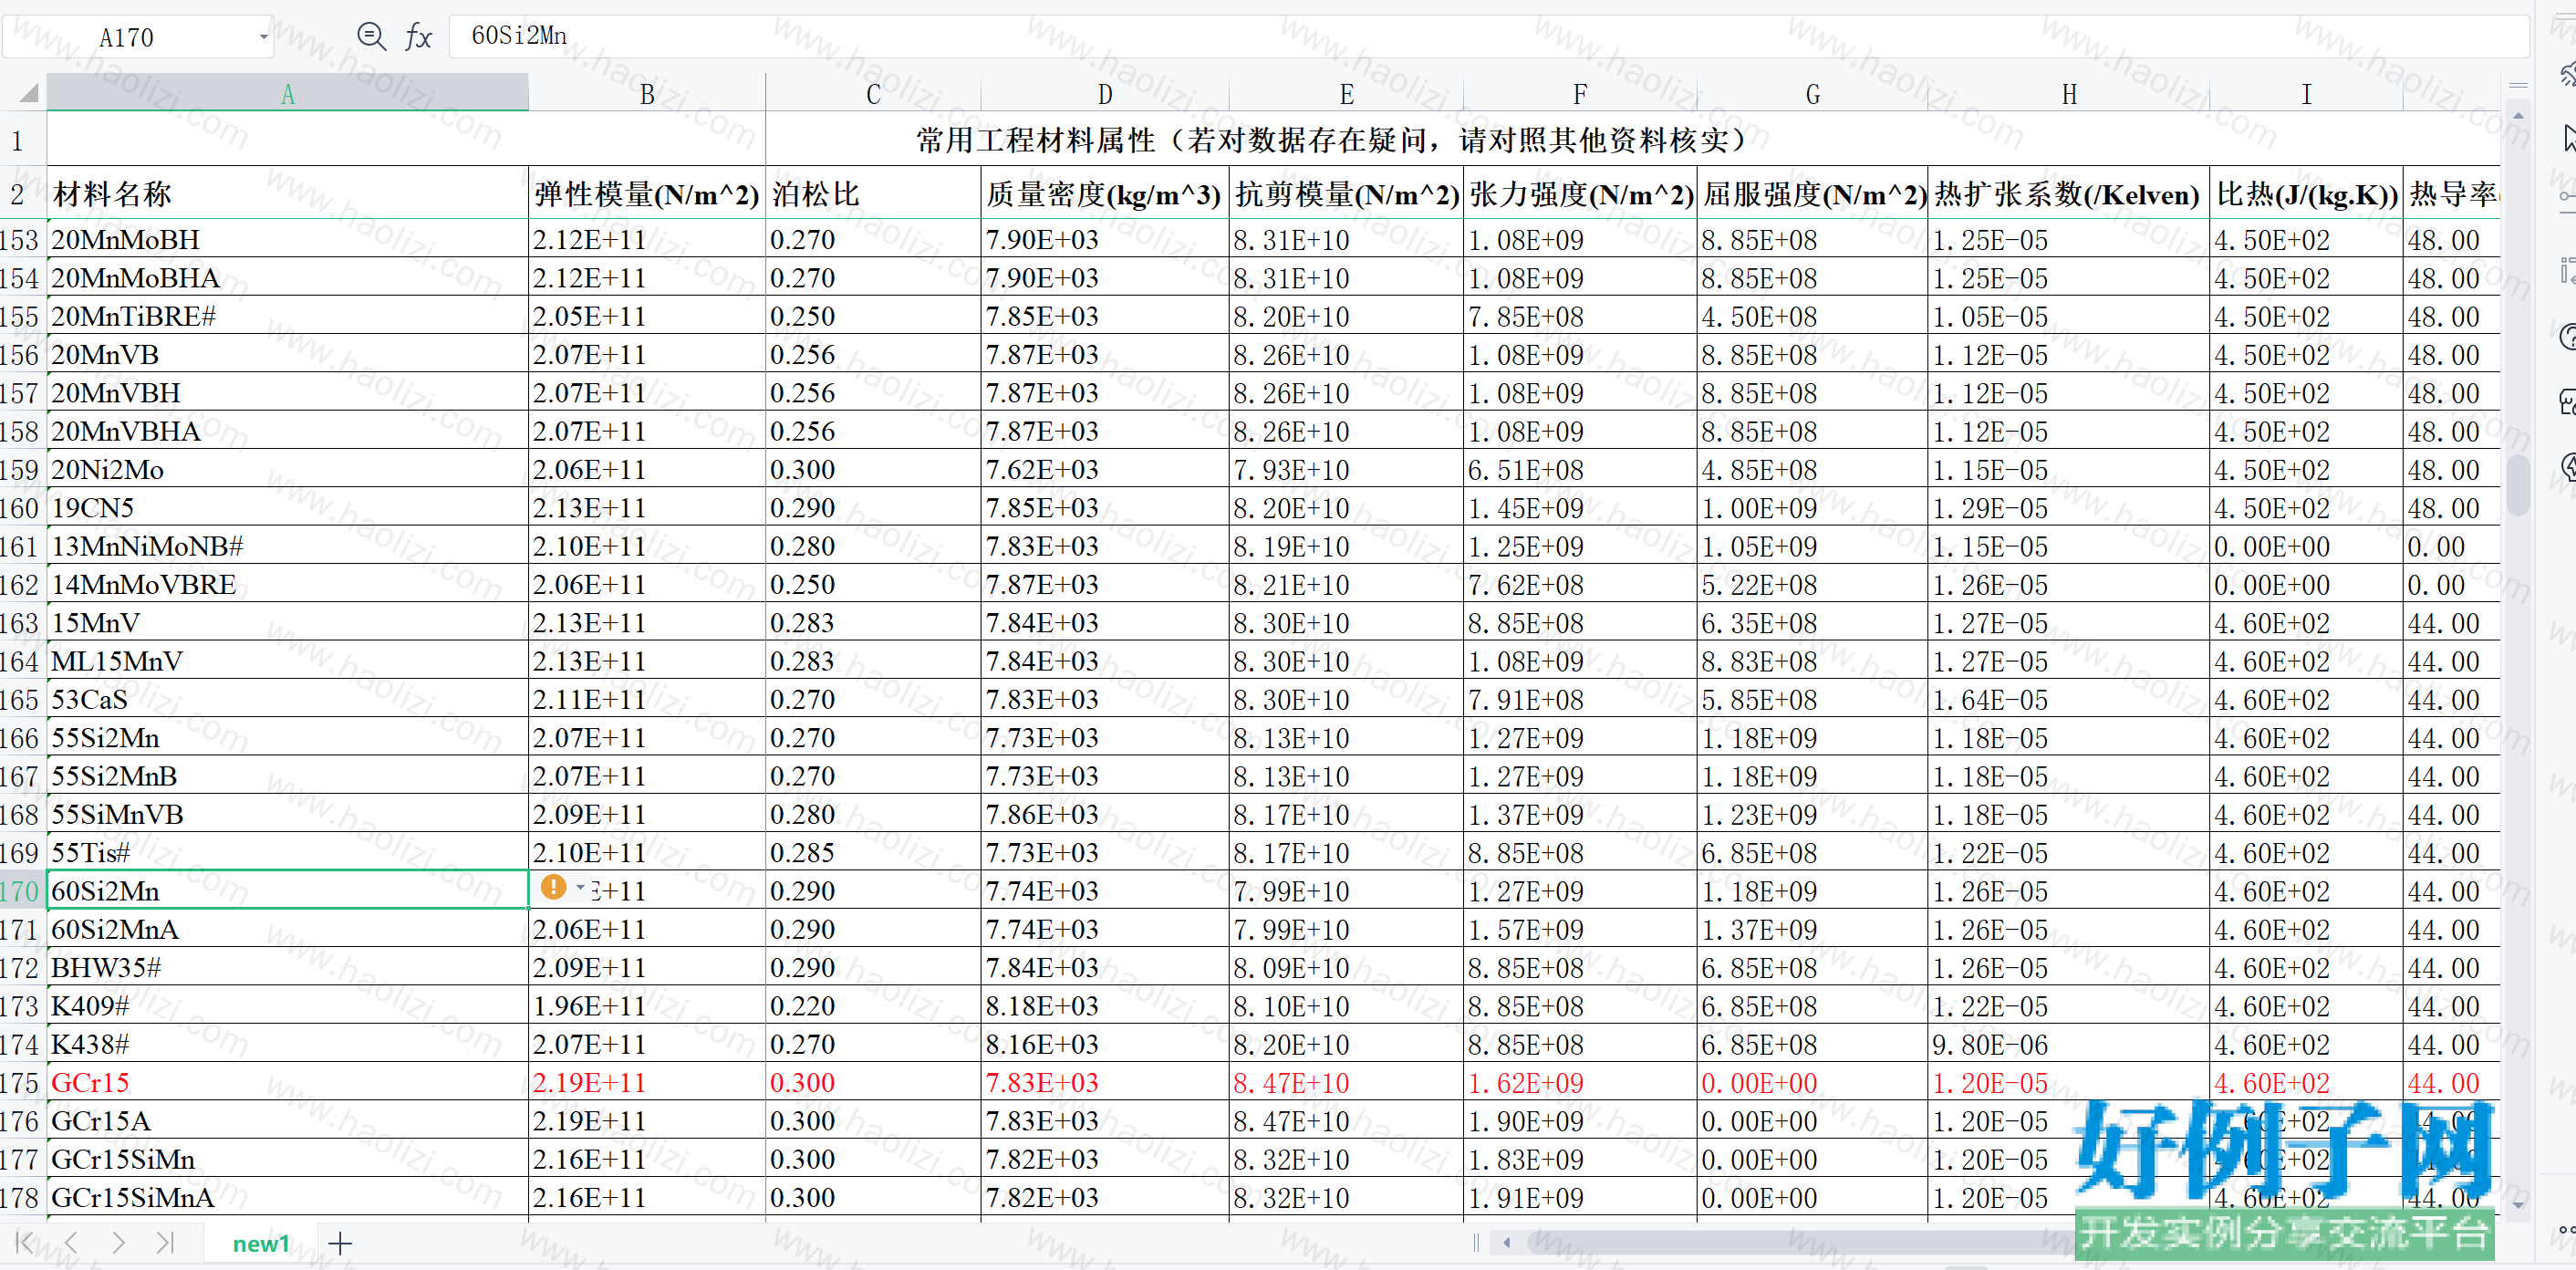Jump to the first sheet with the navigation arrow

pos(25,1243)
